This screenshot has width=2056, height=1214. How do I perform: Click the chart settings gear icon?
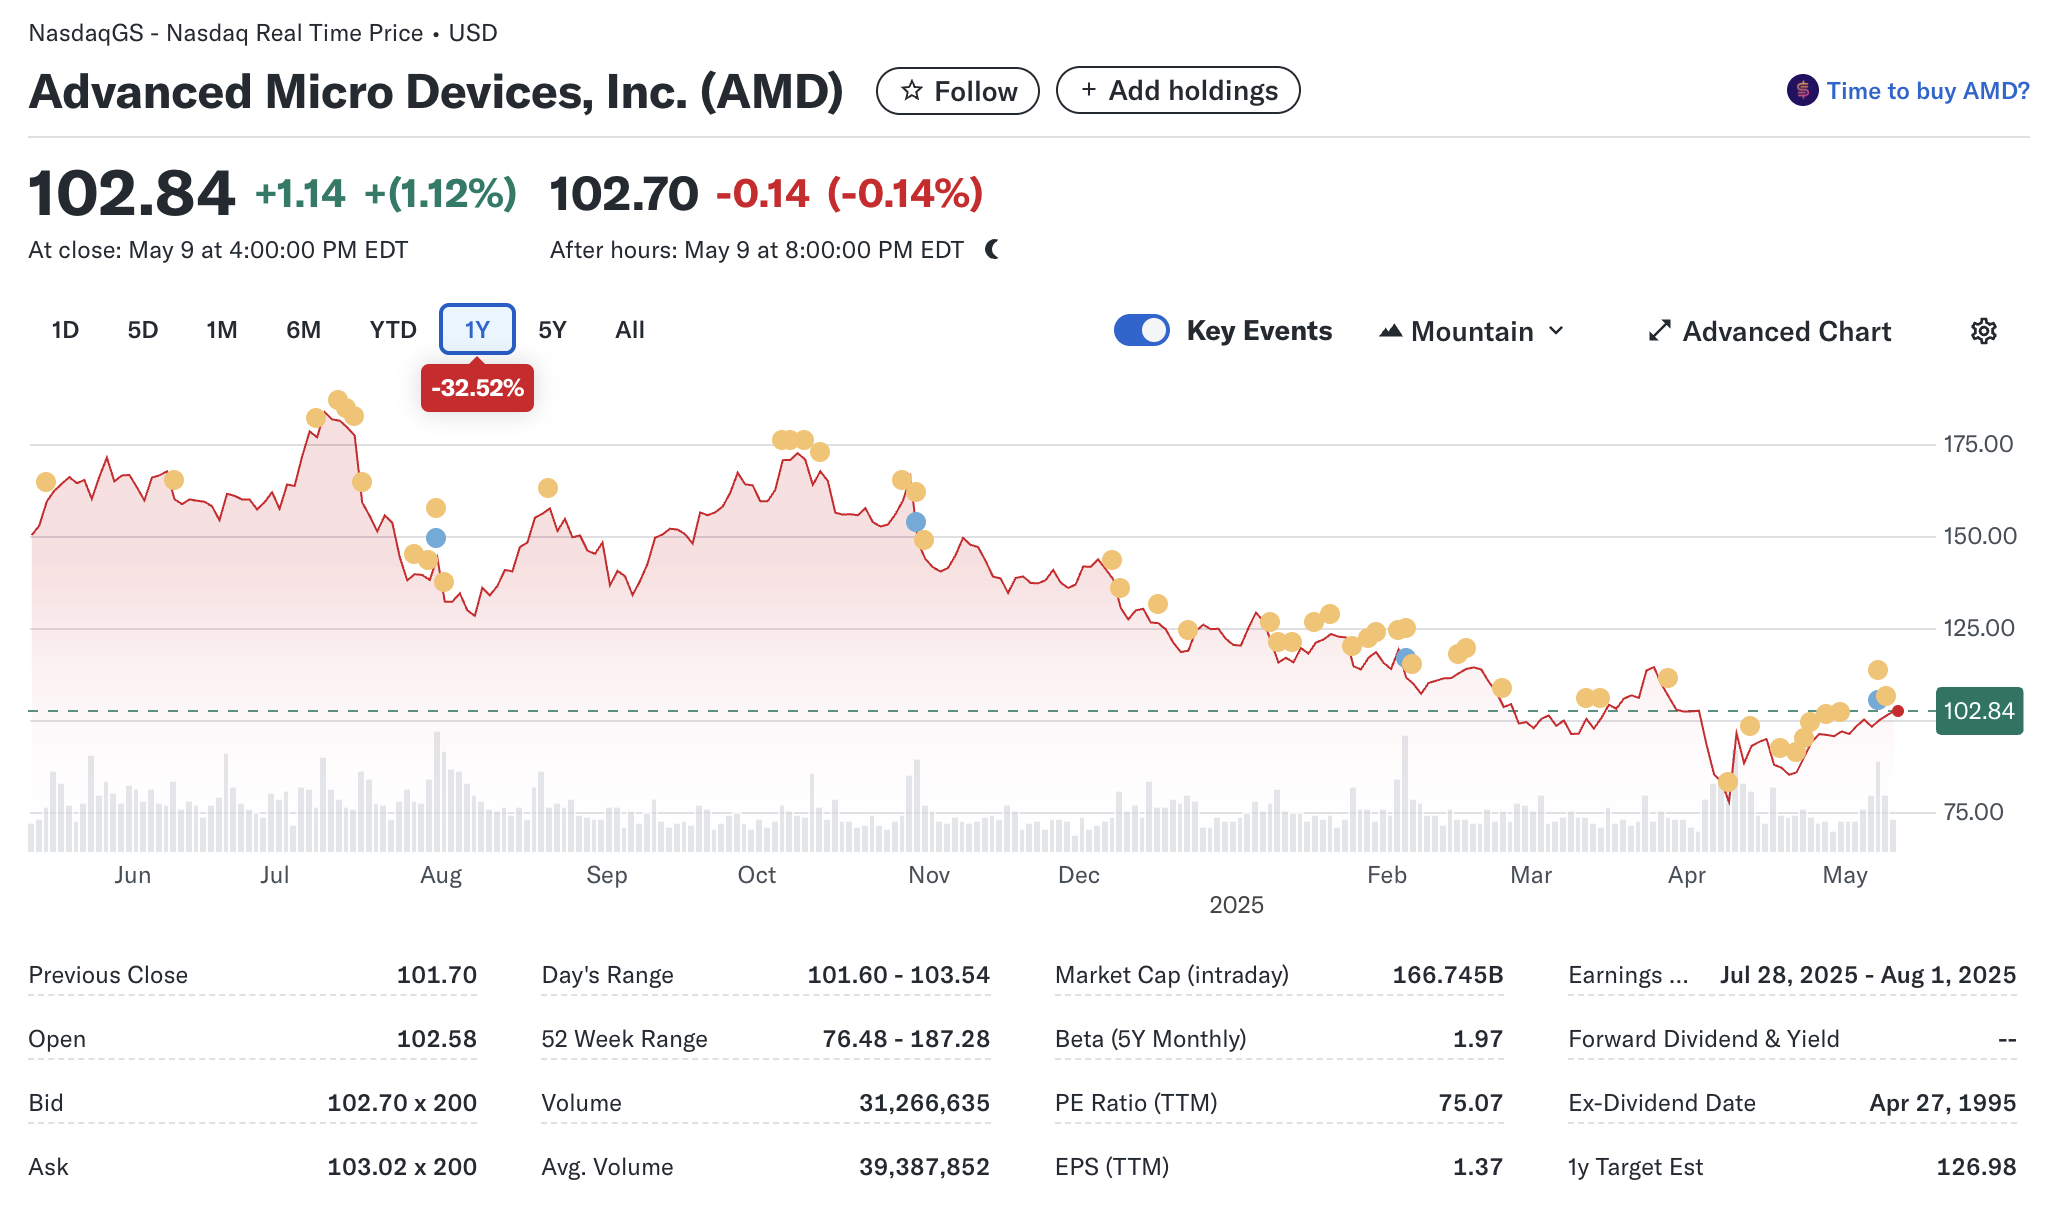coord(1983,331)
